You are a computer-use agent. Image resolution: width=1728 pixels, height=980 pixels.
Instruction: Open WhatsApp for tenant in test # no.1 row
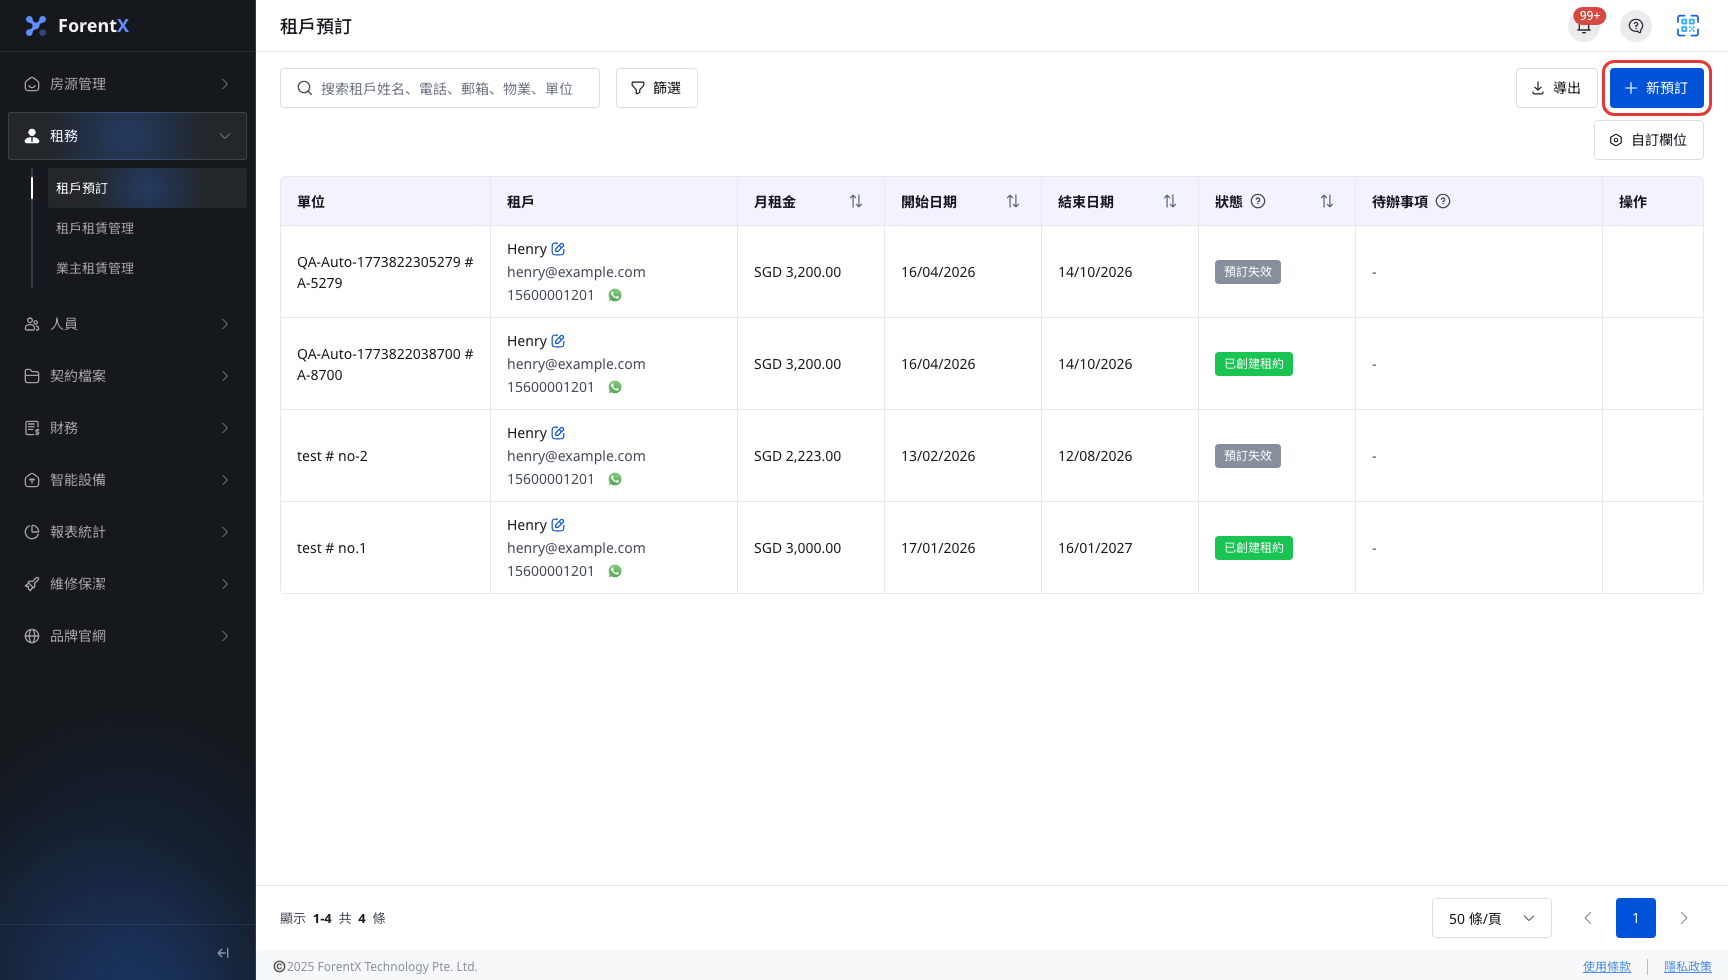pos(615,571)
